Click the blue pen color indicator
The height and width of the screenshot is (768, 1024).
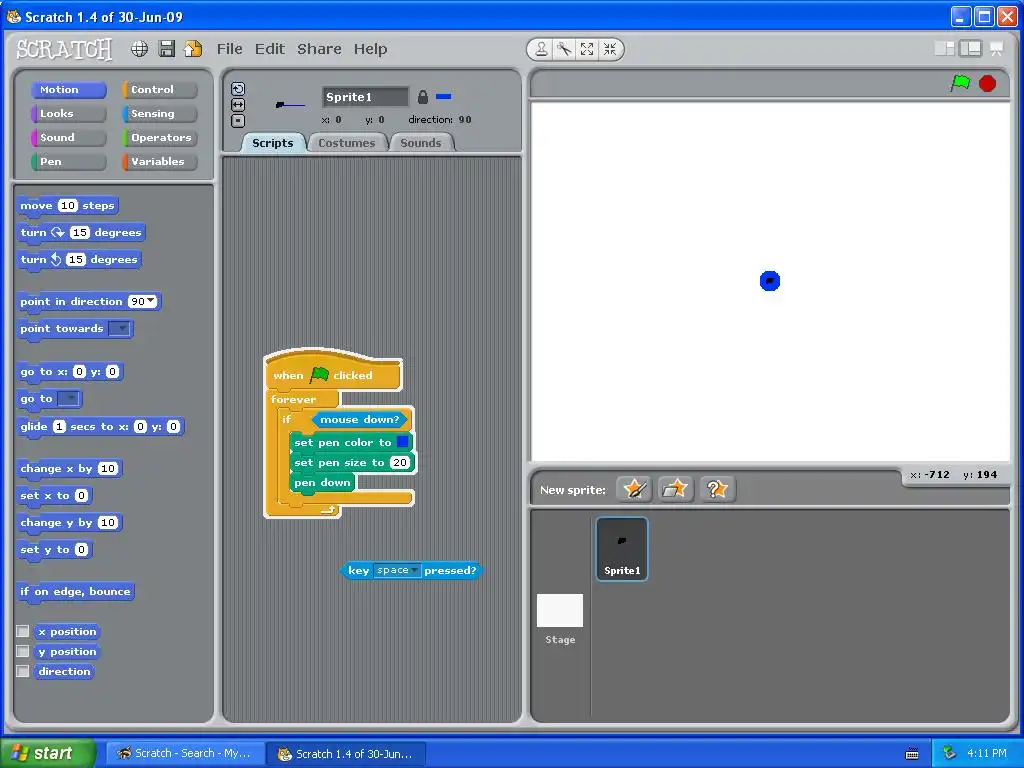click(x=443, y=97)
